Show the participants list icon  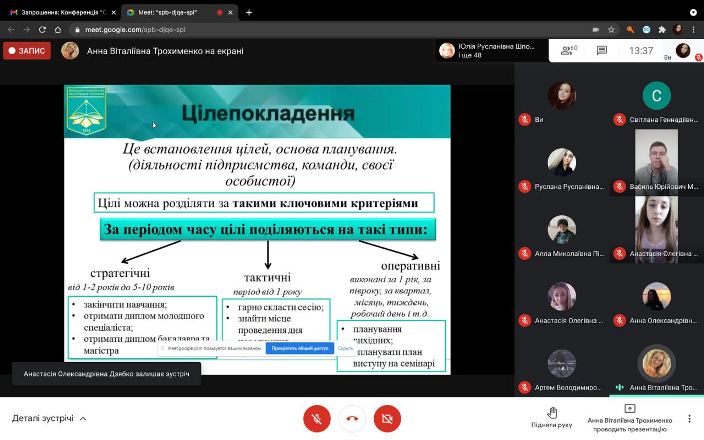pos(569,50)
